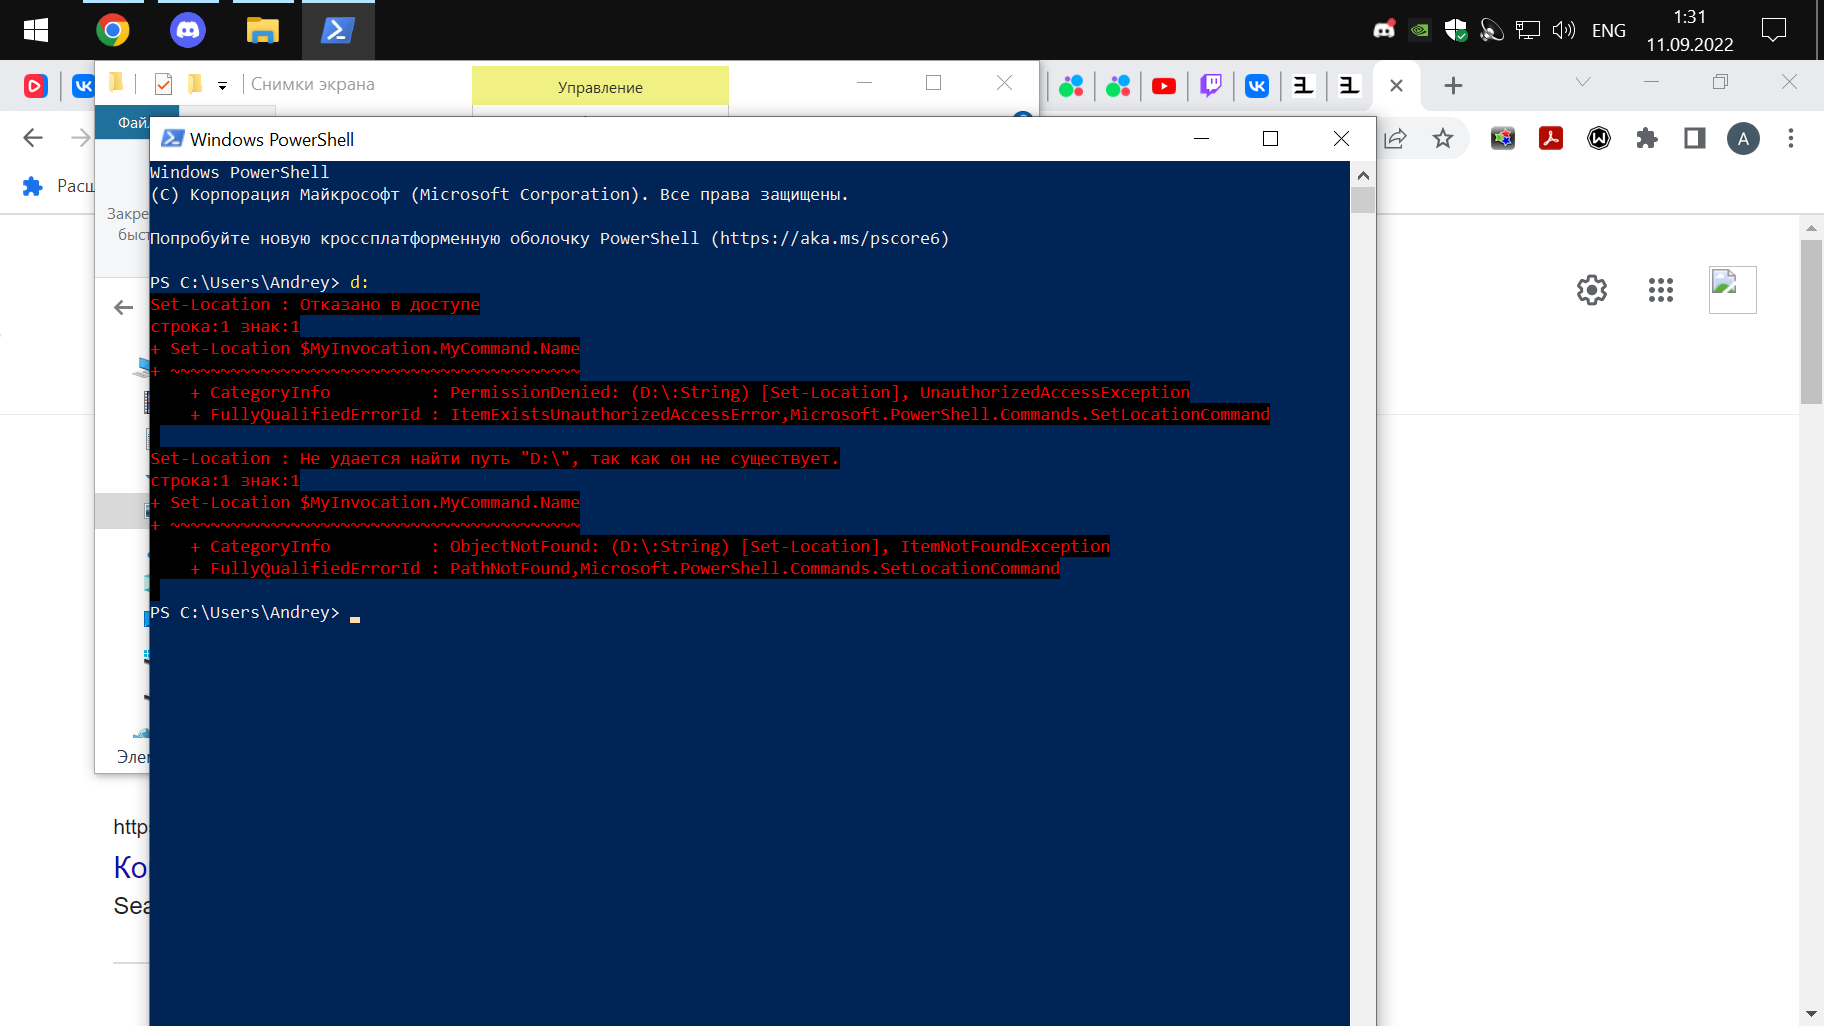The width and height of the screenshot is (1824, 1026).
Task: Open Discord from the taskbar
Action: tap(187, 30)
